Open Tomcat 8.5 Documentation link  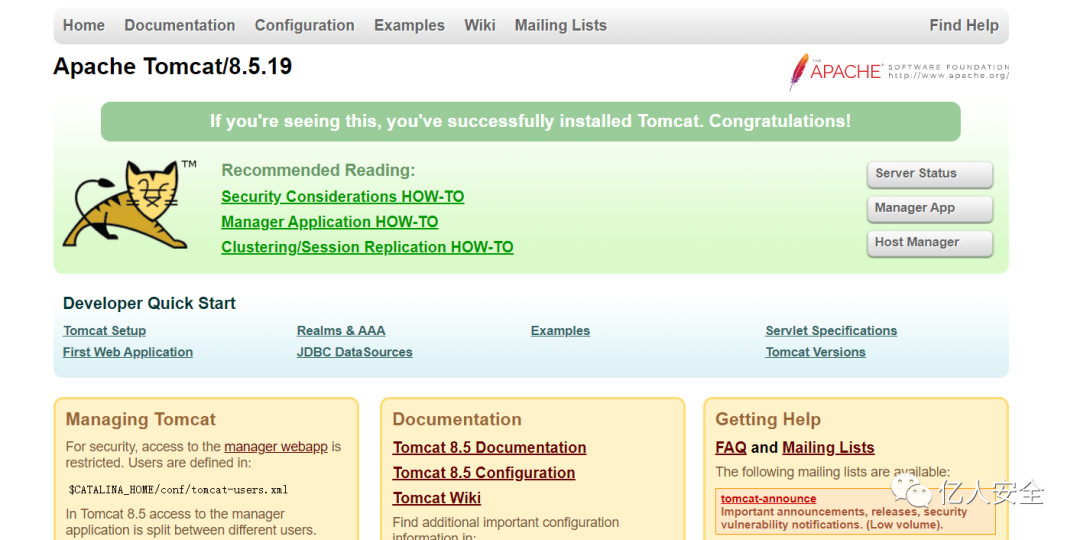click(x=489, y=448)
